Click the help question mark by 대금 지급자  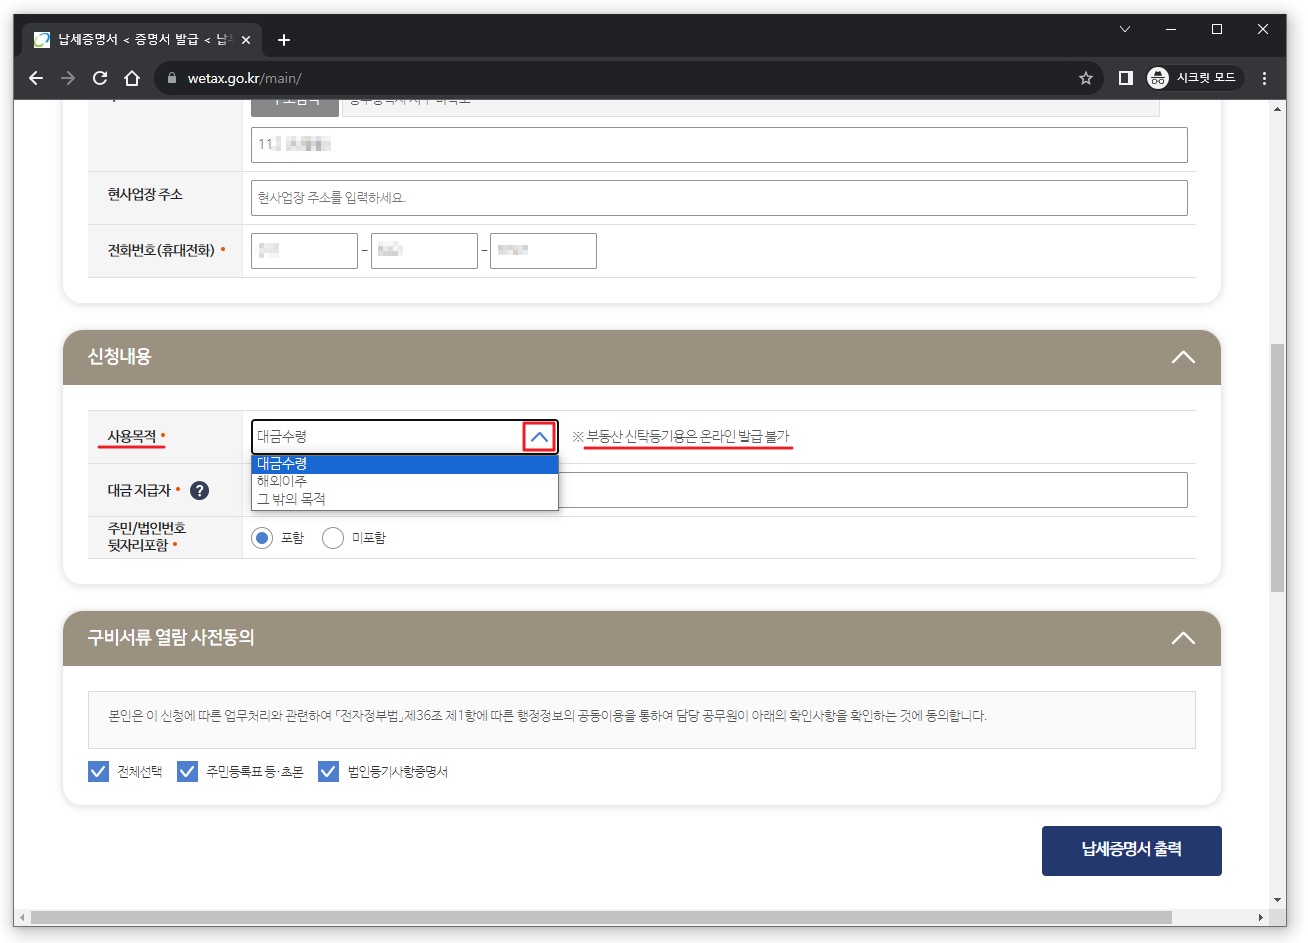click(200, 490)
